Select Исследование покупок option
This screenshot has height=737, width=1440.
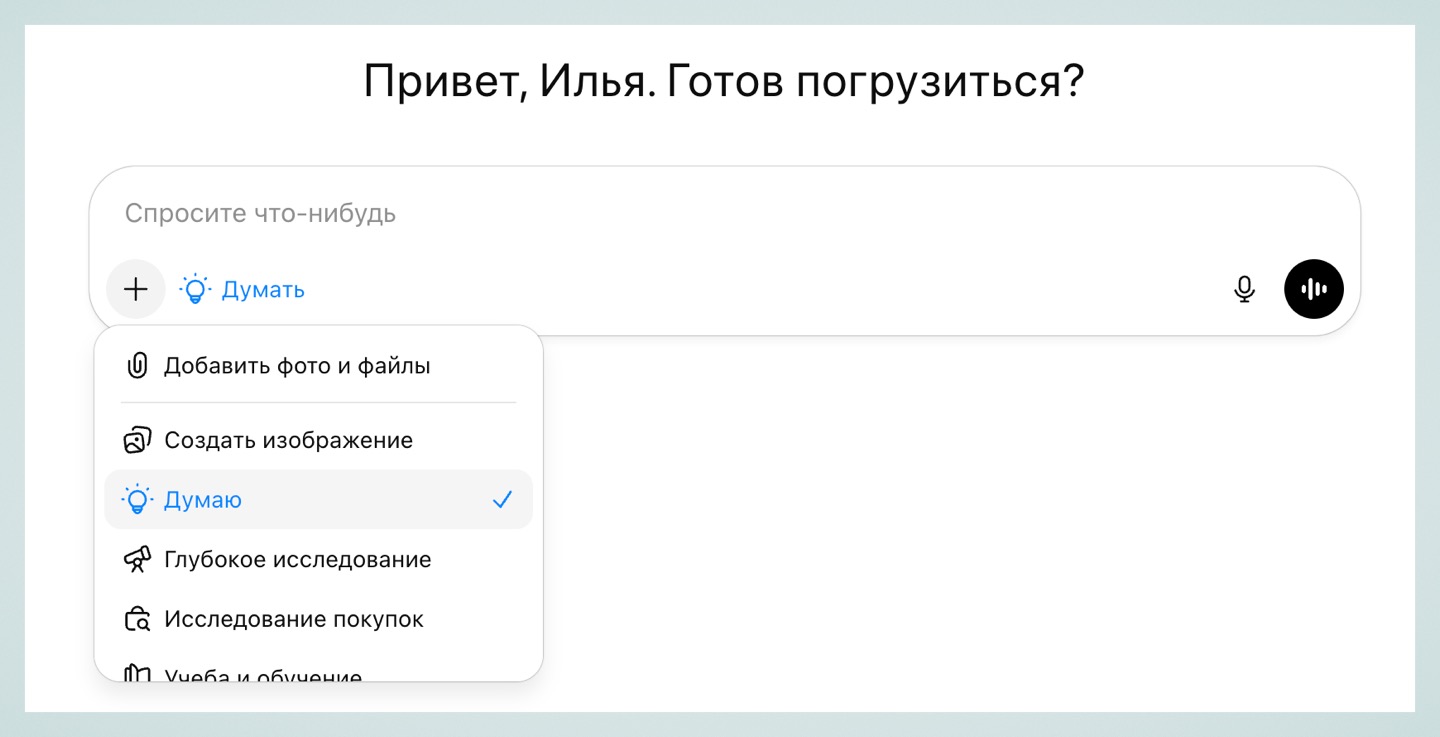[x=294, y=620]
